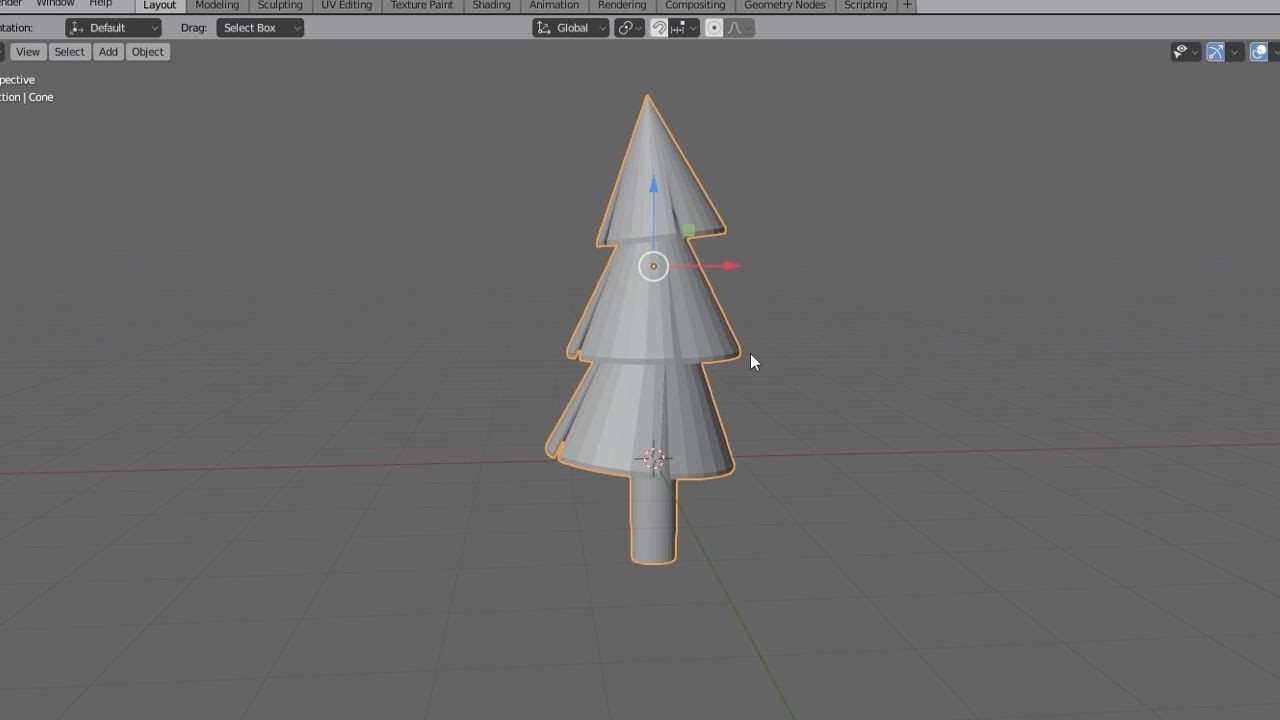Open viewport visibility eye-icon dropdown
Viewport: 1280px width, 720px height.
[x=1186, y=52]
